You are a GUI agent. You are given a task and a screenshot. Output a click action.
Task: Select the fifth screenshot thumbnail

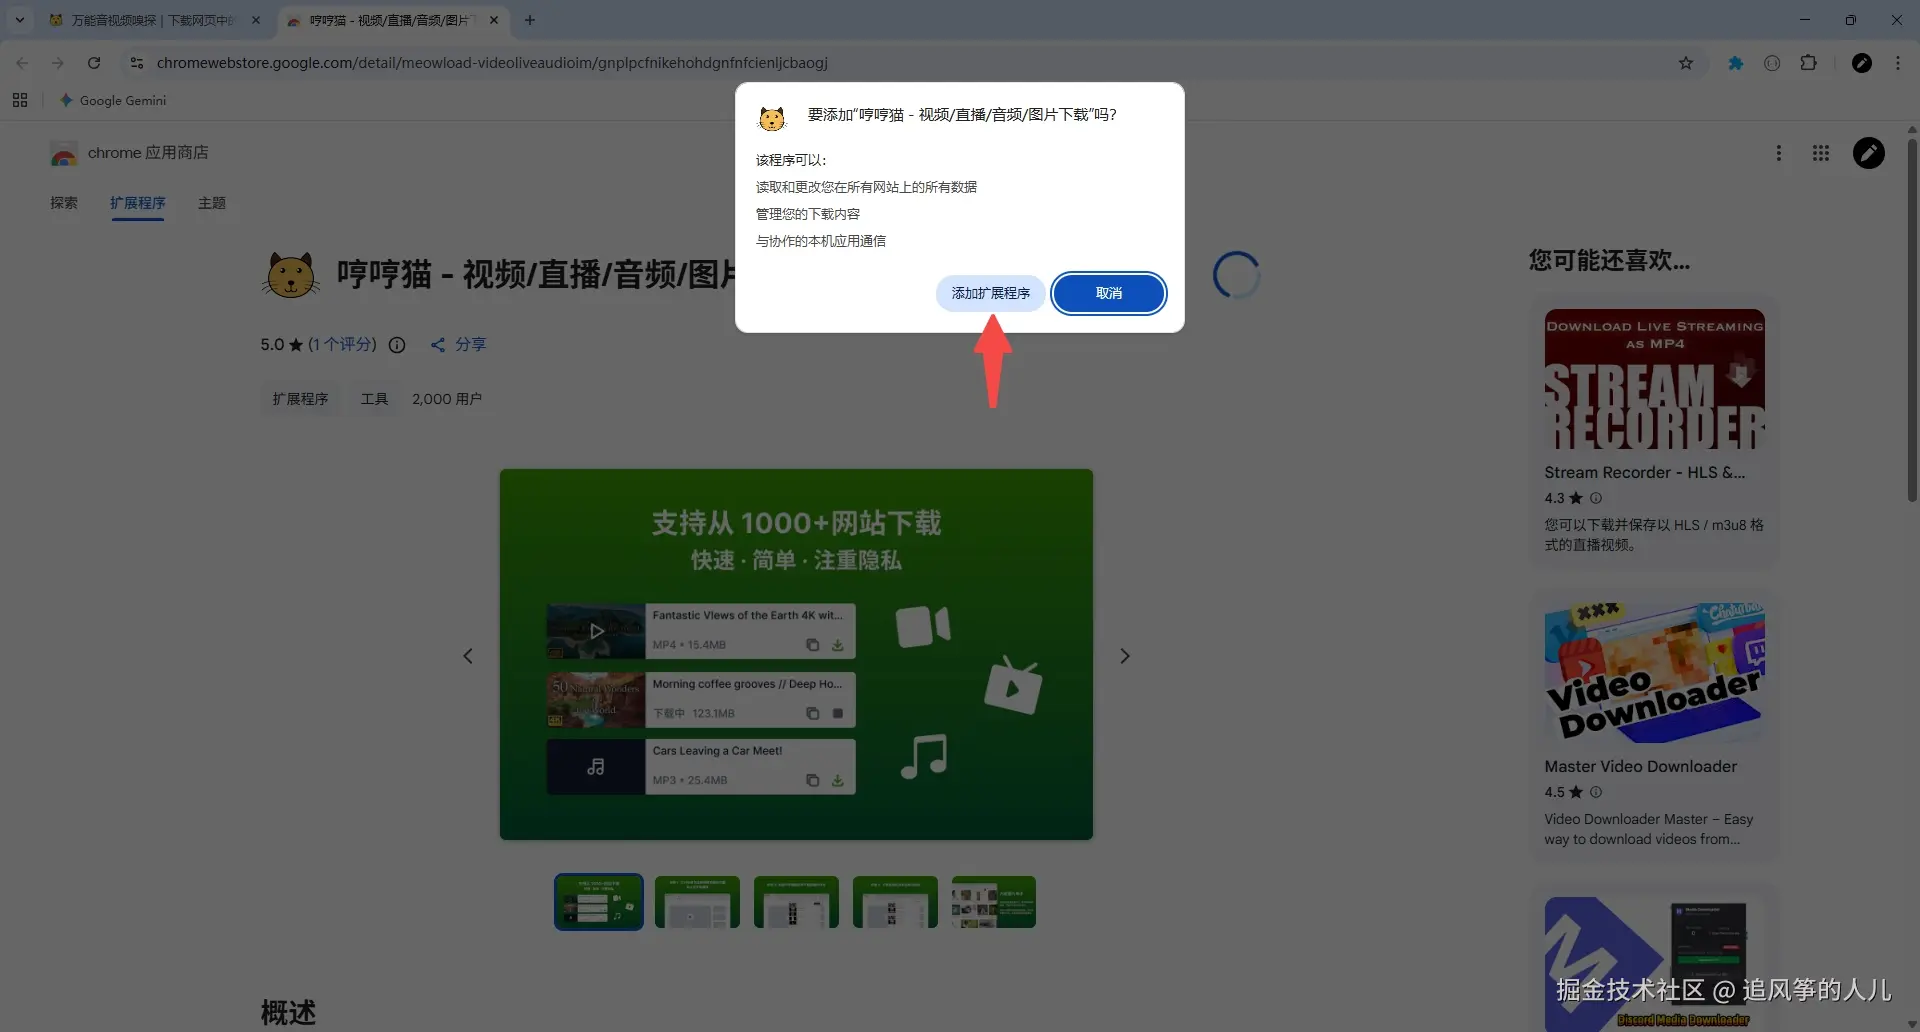click(x=994, y=902)
